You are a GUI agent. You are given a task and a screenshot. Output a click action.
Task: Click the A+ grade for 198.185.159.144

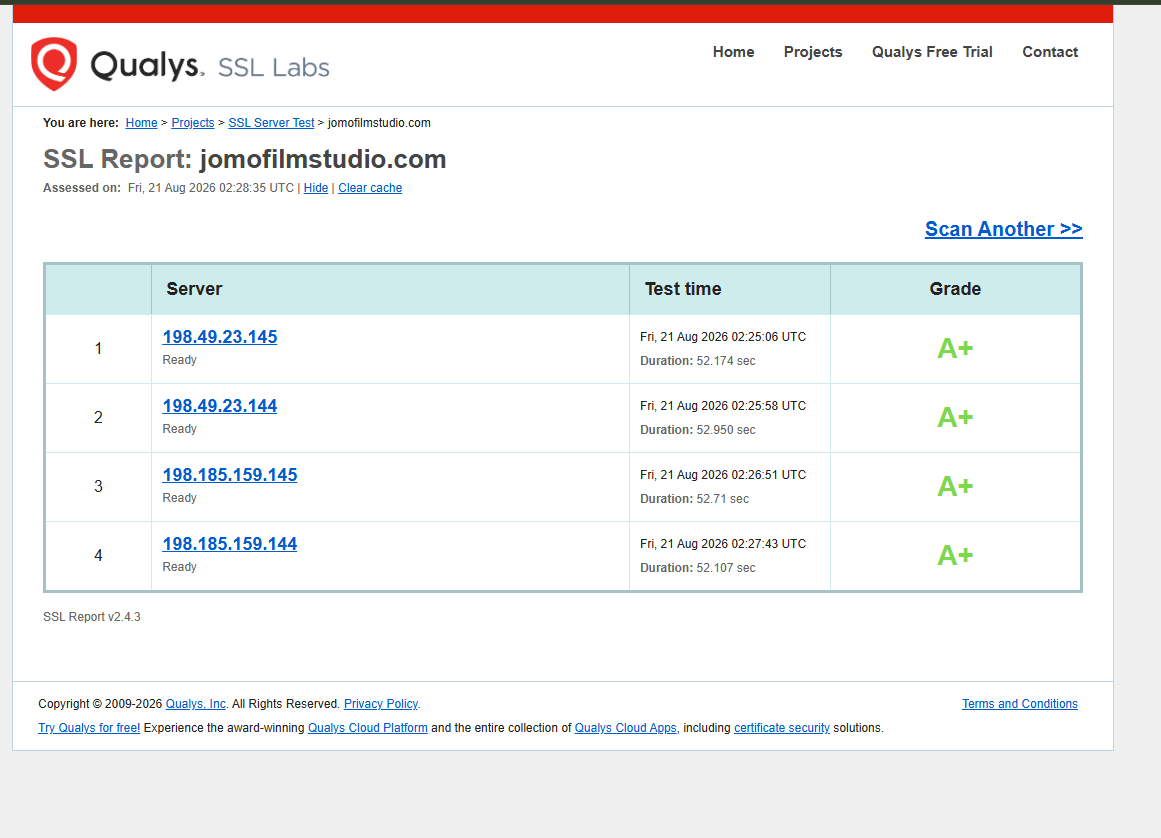click(x=955, y=555)
